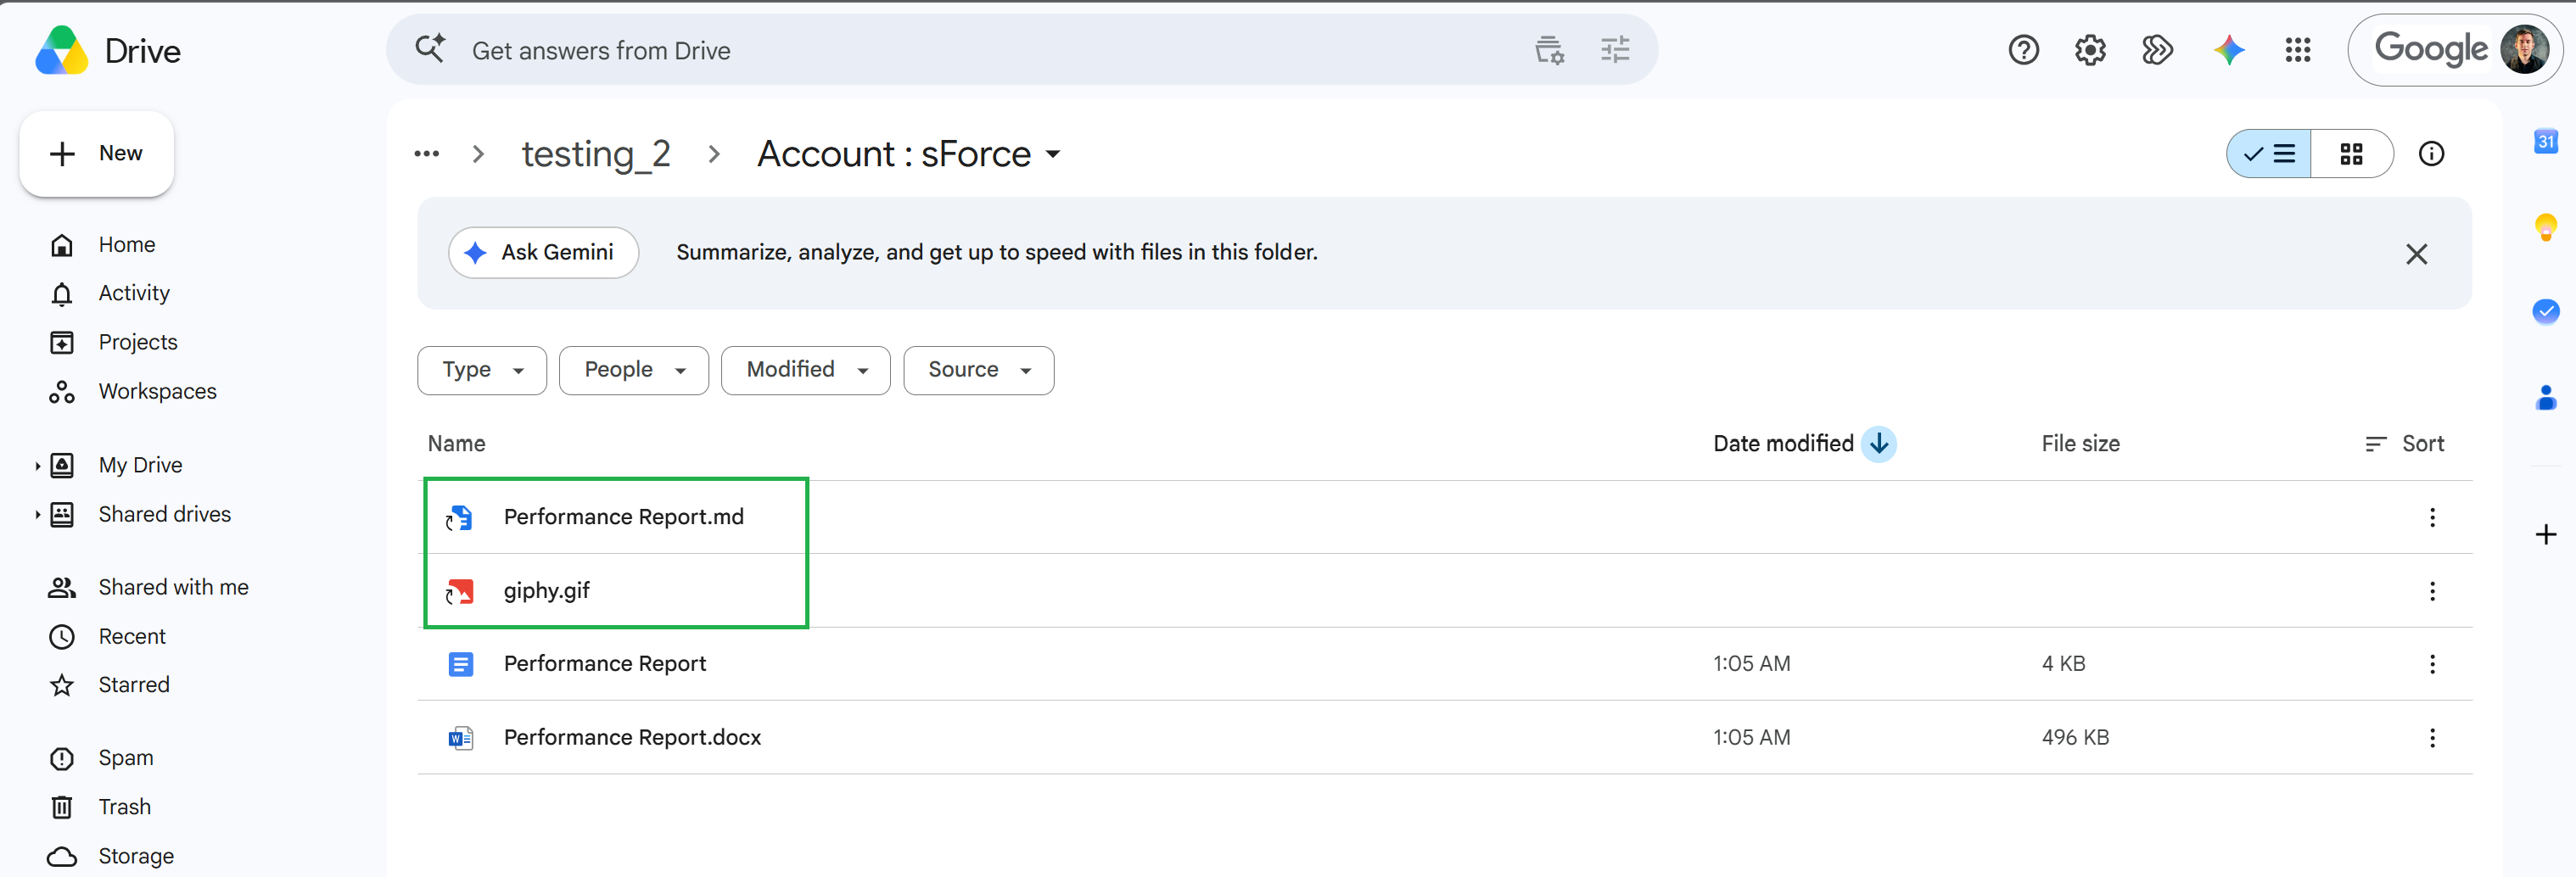The image size is (2576, 877).
Task: Click the double-chevron icon beside Settings
Action: click(2157, 49)
